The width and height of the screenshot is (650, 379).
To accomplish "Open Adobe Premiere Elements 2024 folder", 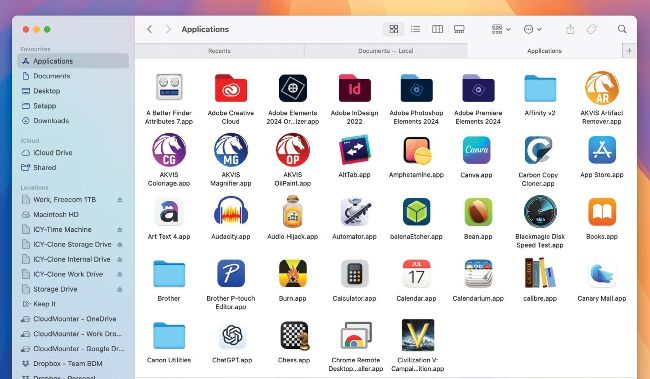I will click(478, 88).
